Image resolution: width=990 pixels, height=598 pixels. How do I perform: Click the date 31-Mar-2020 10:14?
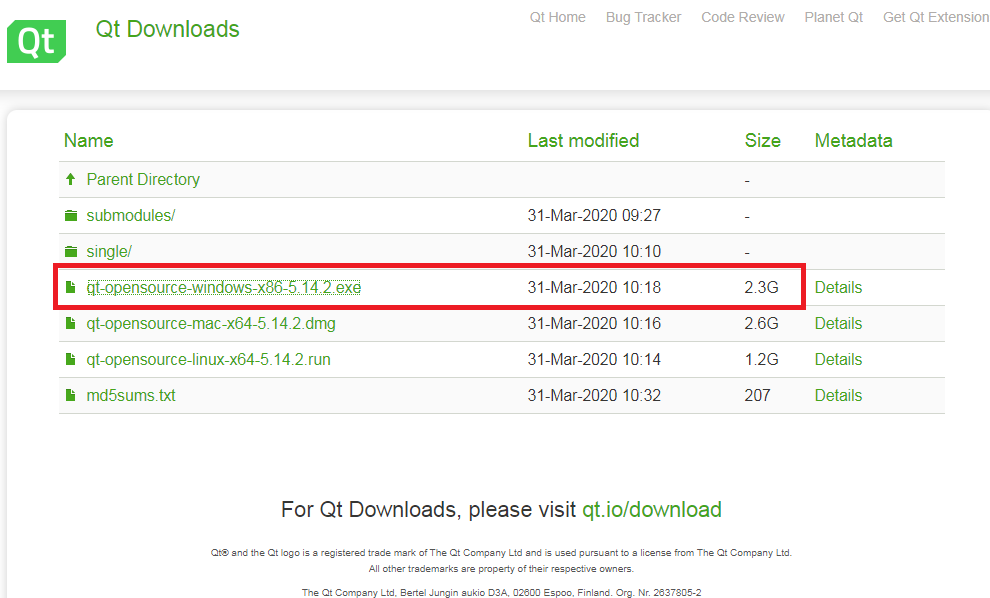click(594, 359)
